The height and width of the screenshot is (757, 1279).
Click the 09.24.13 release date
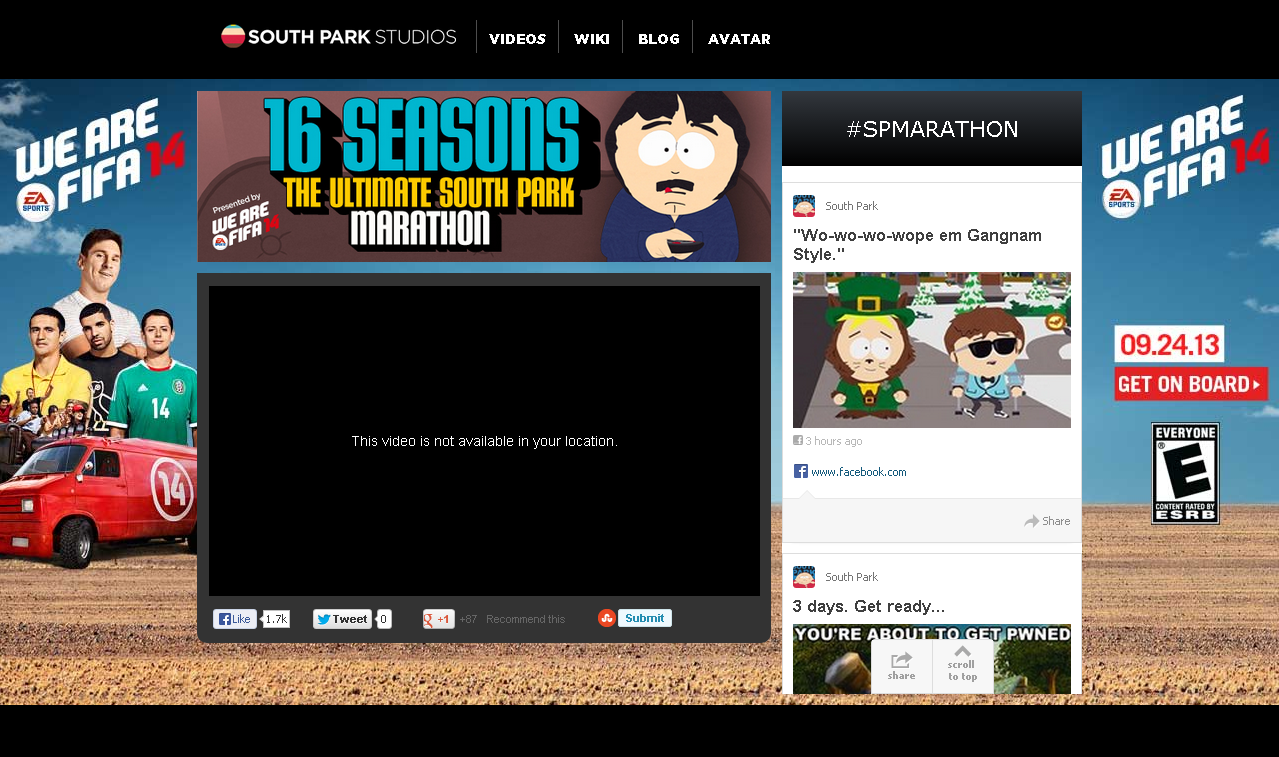1169,344
